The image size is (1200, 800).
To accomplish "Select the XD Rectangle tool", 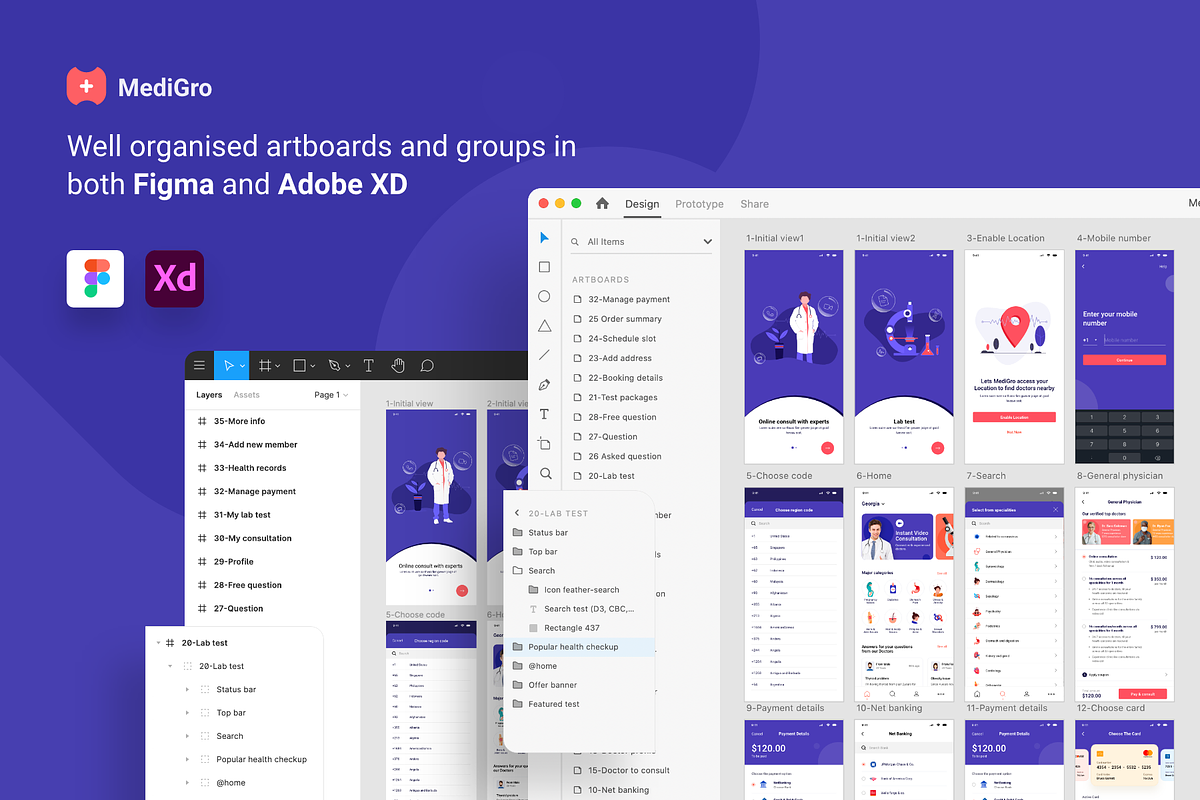I will (544, 267).
